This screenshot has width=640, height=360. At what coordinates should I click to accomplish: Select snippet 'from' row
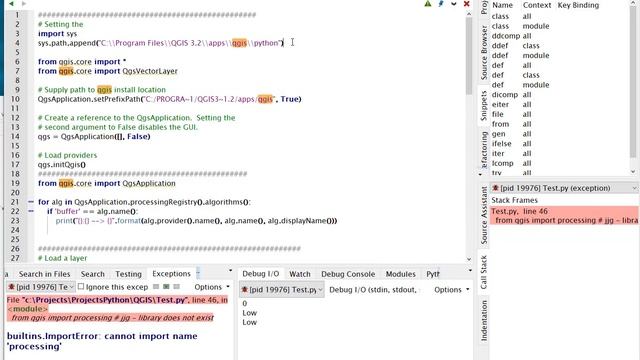[560, 124]
